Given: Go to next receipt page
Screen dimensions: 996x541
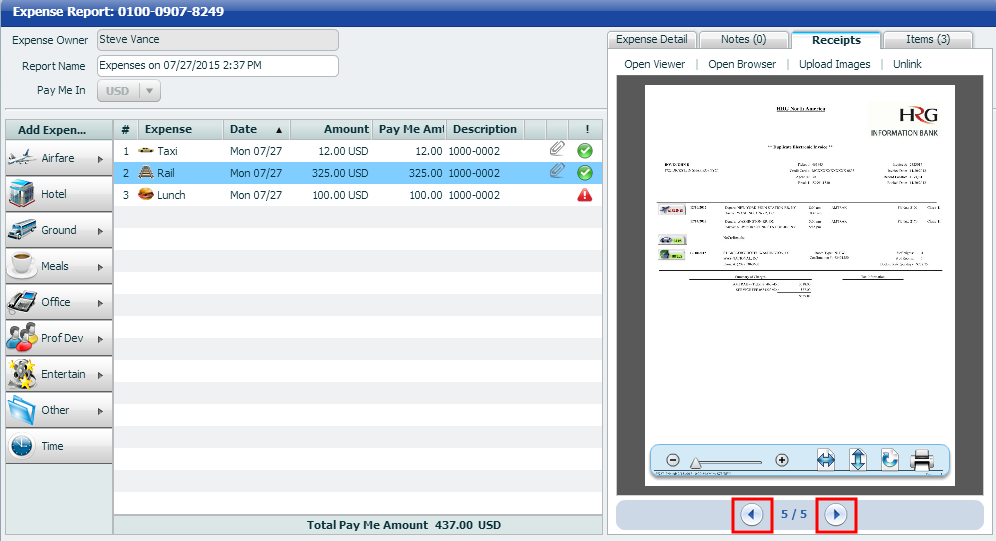Looking at the screenshot, I should tap(836, 514).
